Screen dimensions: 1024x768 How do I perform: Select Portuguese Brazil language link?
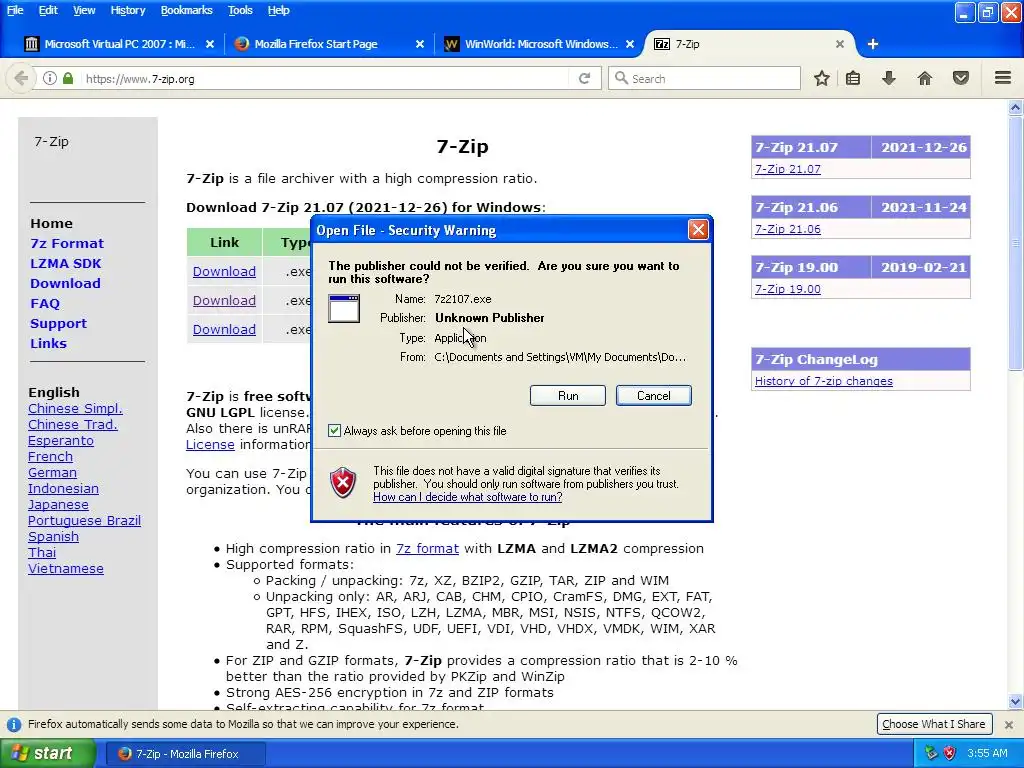pos(84,520)
